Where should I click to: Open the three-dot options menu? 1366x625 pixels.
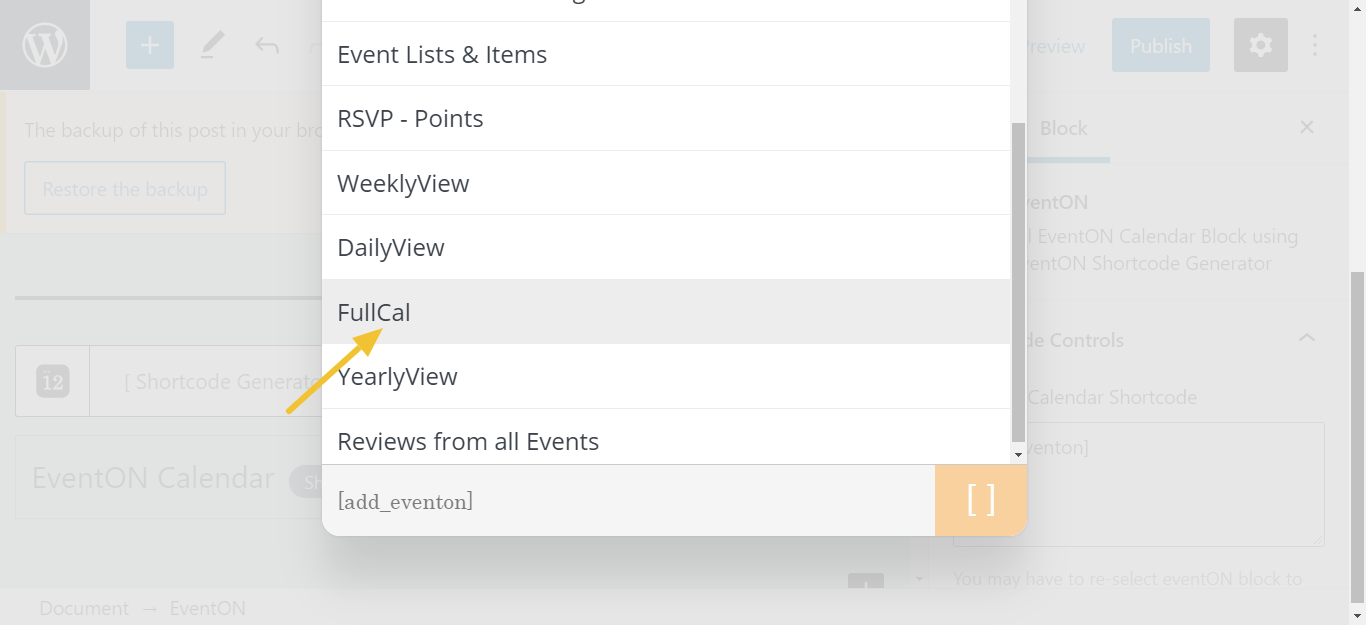tap(1315, 45)
